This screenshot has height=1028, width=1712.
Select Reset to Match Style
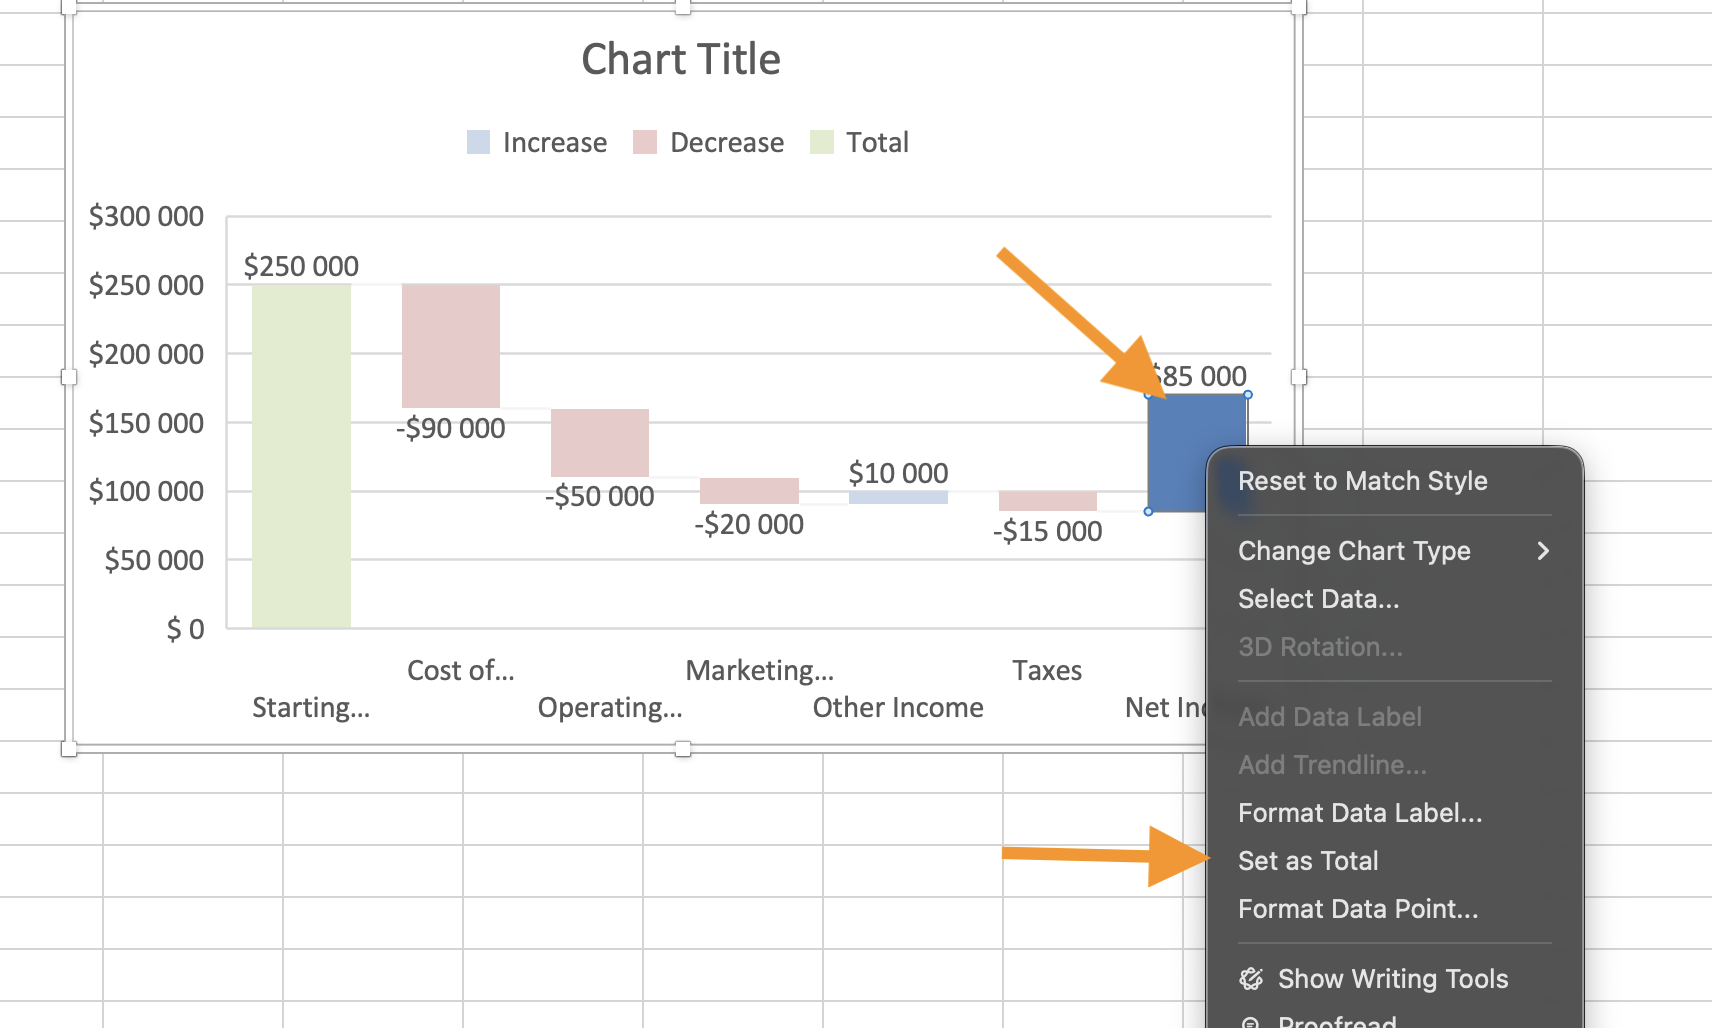tap(1362, 481)
